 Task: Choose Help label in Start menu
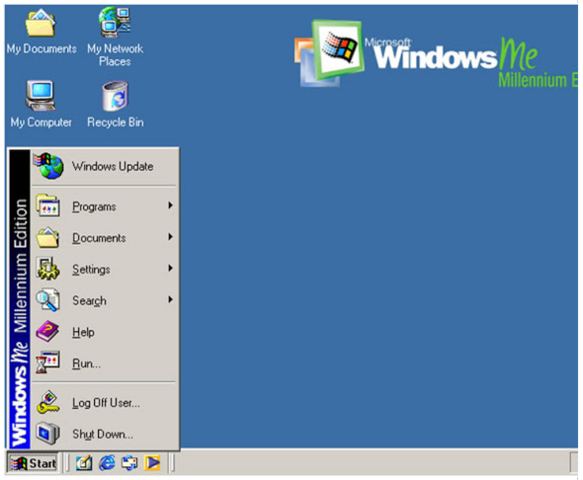(x=83, y=332)
